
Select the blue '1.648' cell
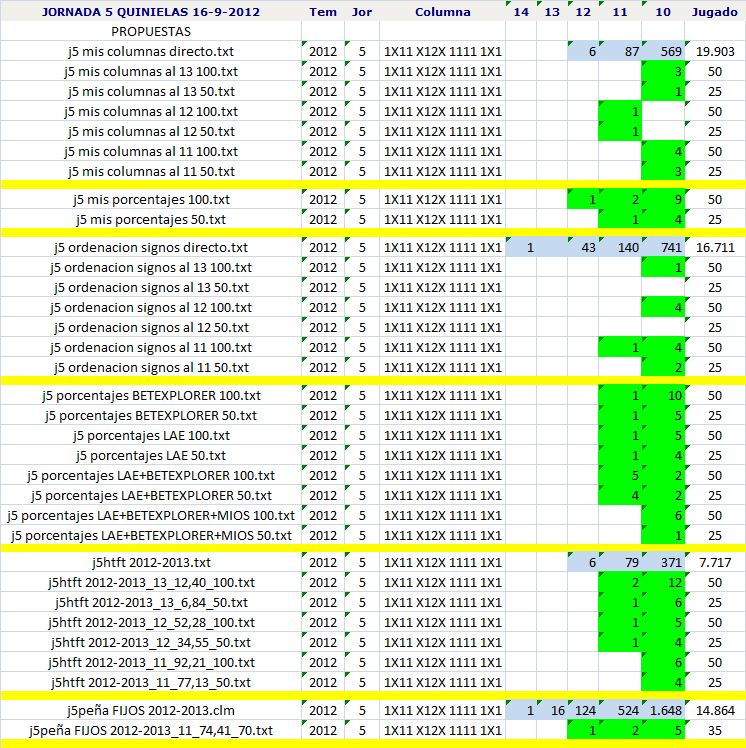663,710
